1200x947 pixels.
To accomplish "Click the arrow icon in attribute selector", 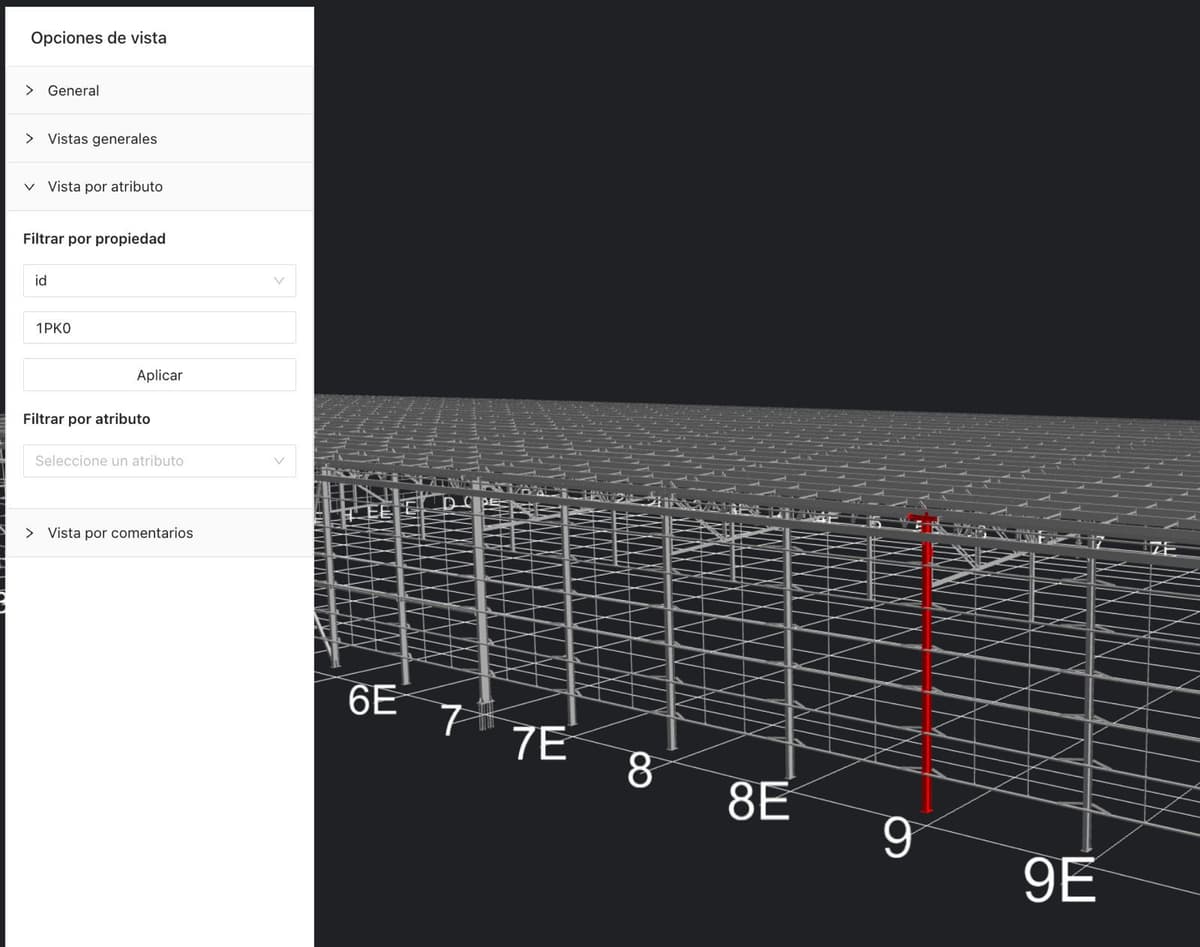I will coord(279,461).
